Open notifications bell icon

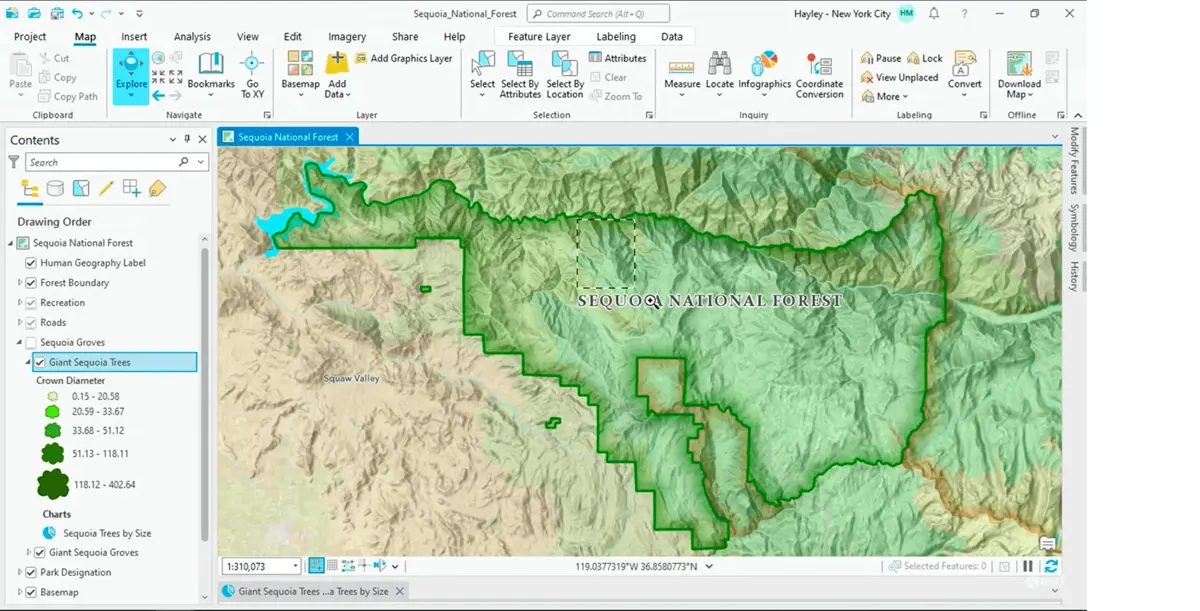(x=934, y=13)
